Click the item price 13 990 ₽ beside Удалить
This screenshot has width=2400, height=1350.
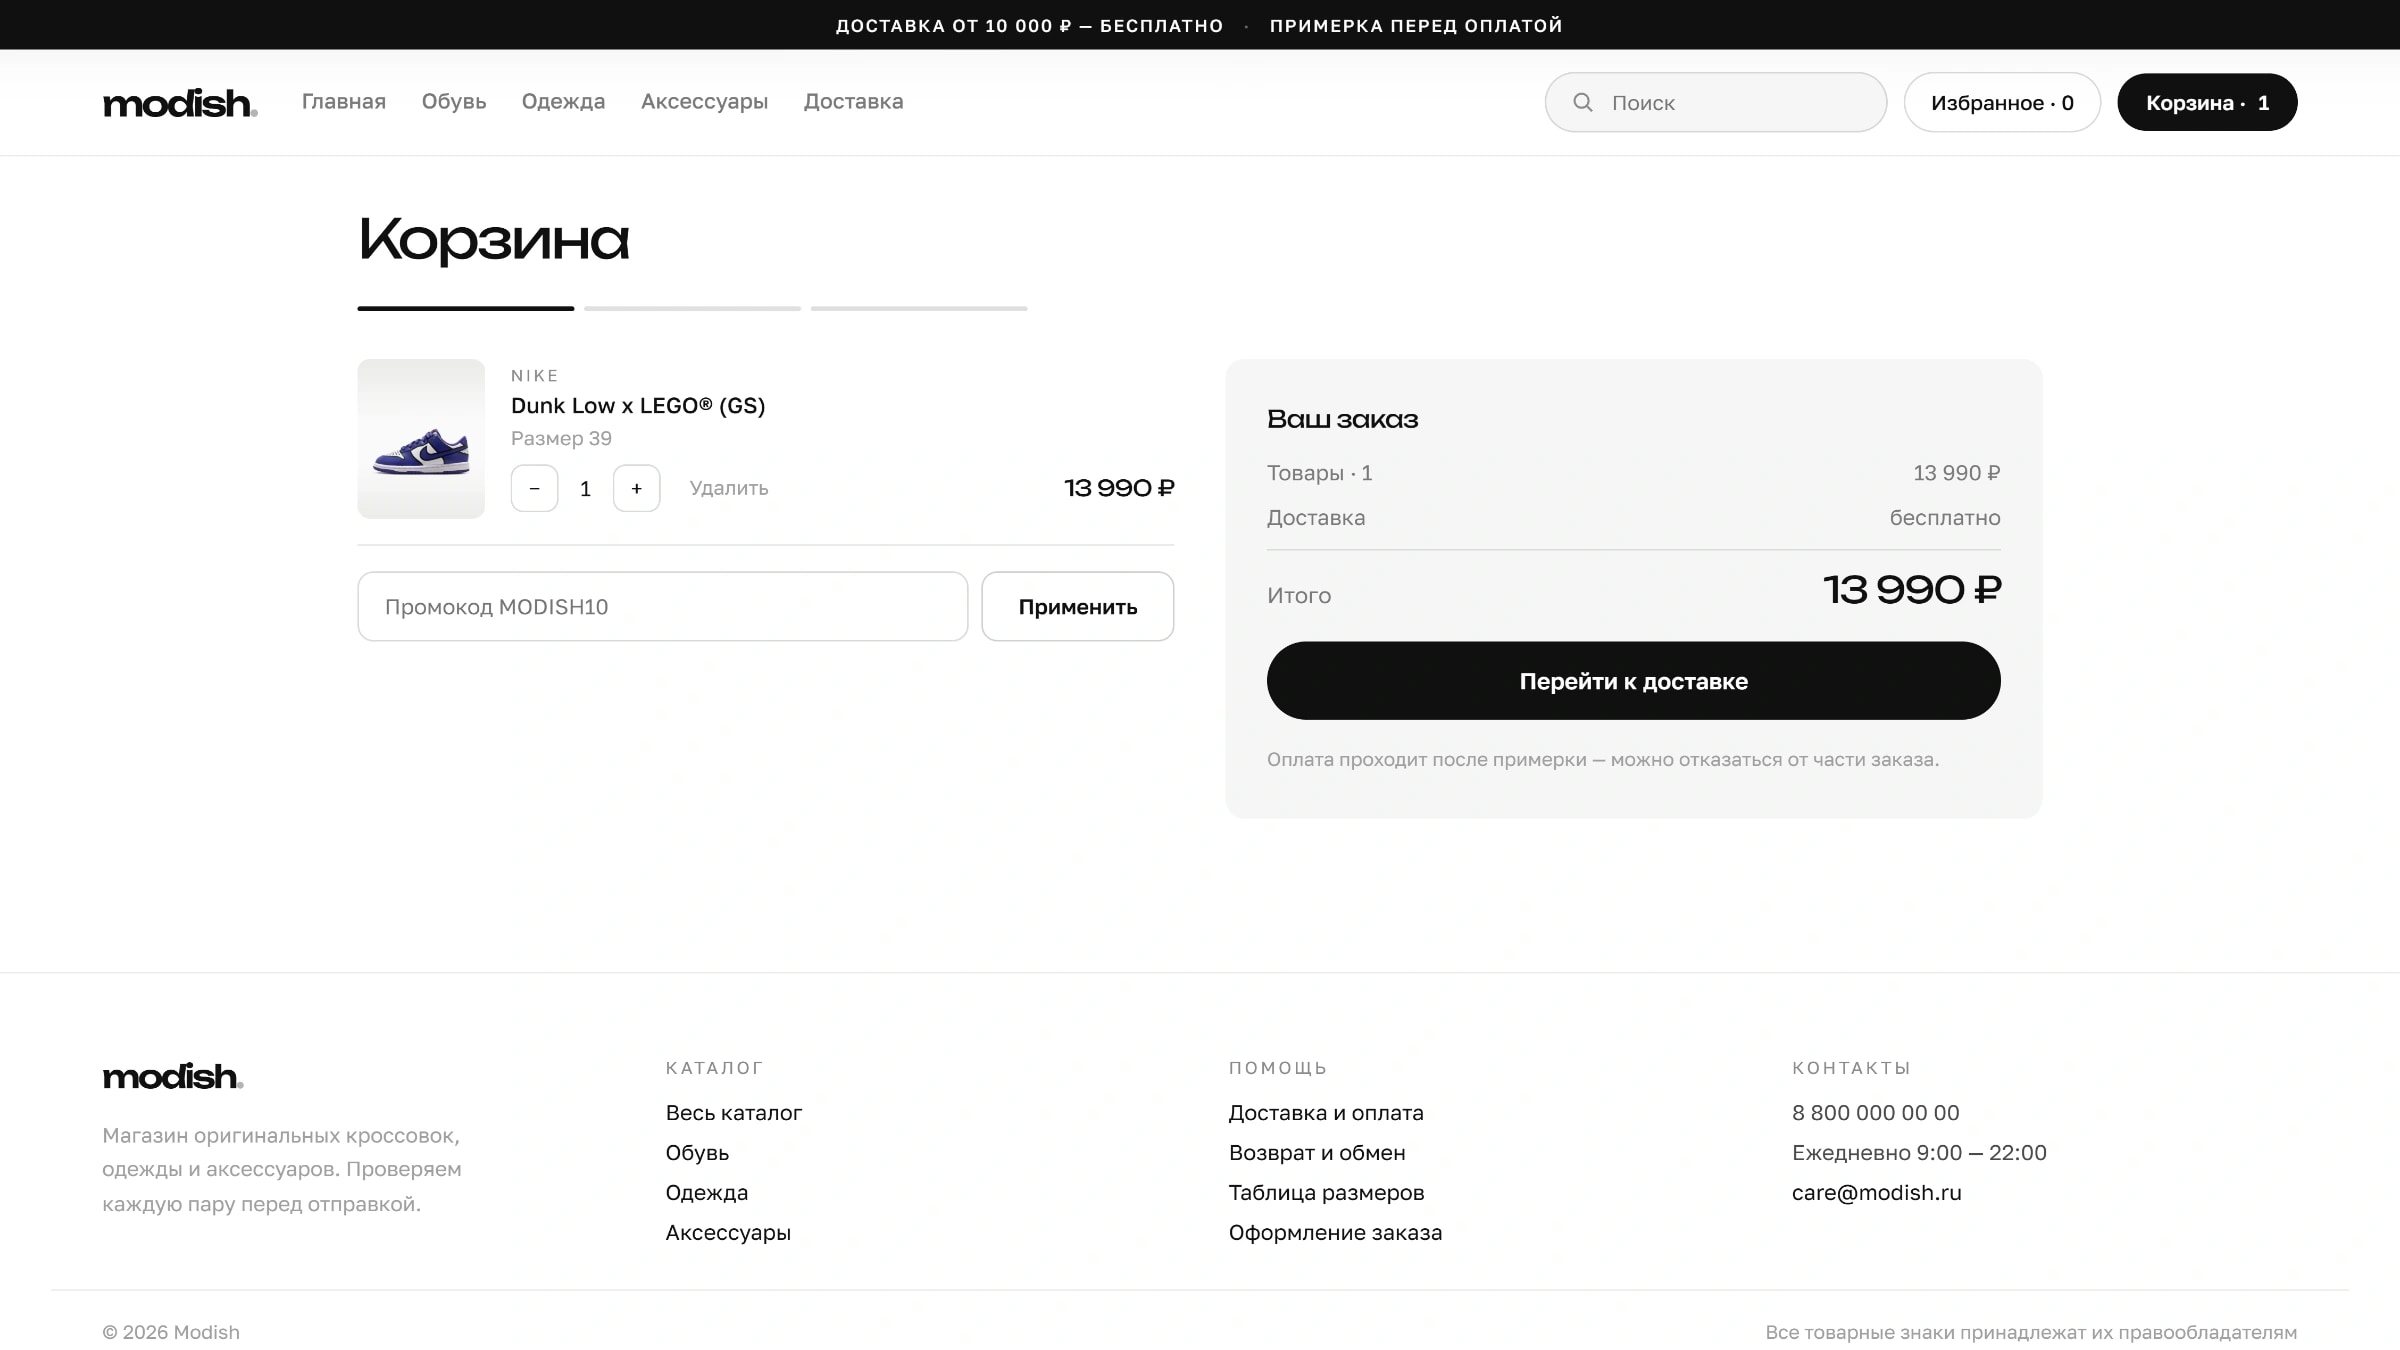[x=1119, y=488]
